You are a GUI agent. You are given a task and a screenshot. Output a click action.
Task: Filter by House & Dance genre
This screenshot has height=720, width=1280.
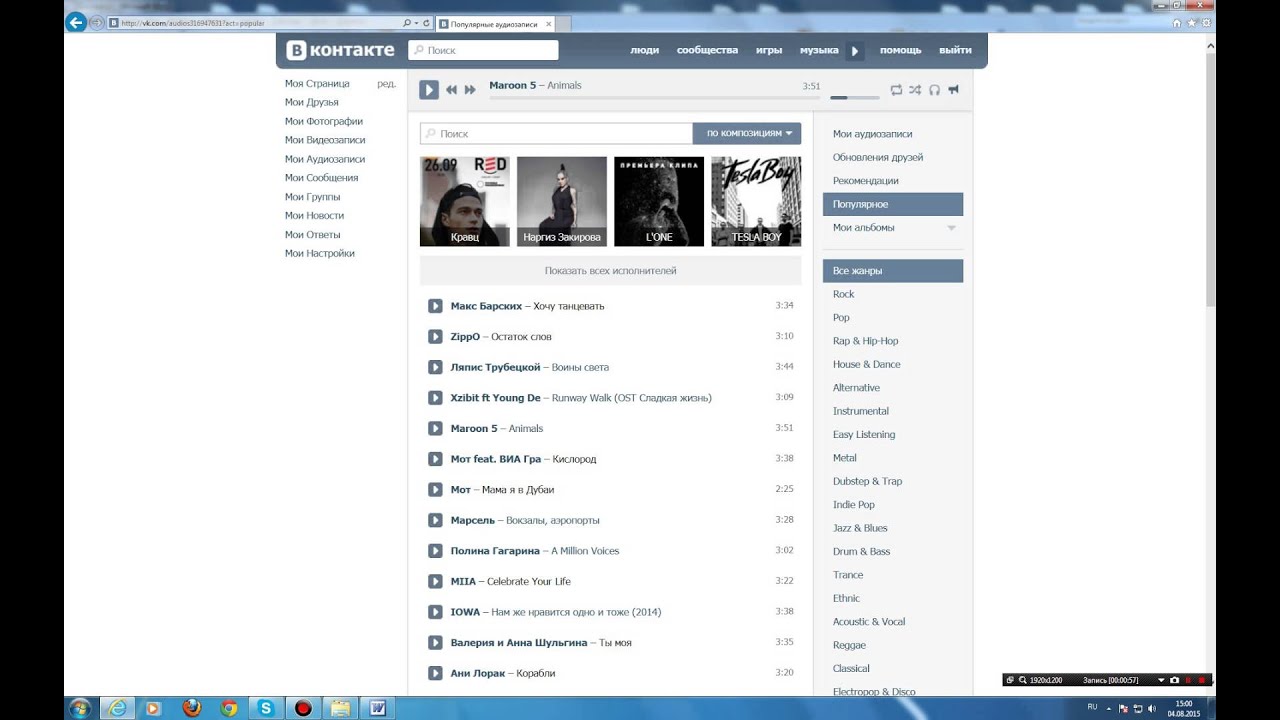tap(867, 364)
